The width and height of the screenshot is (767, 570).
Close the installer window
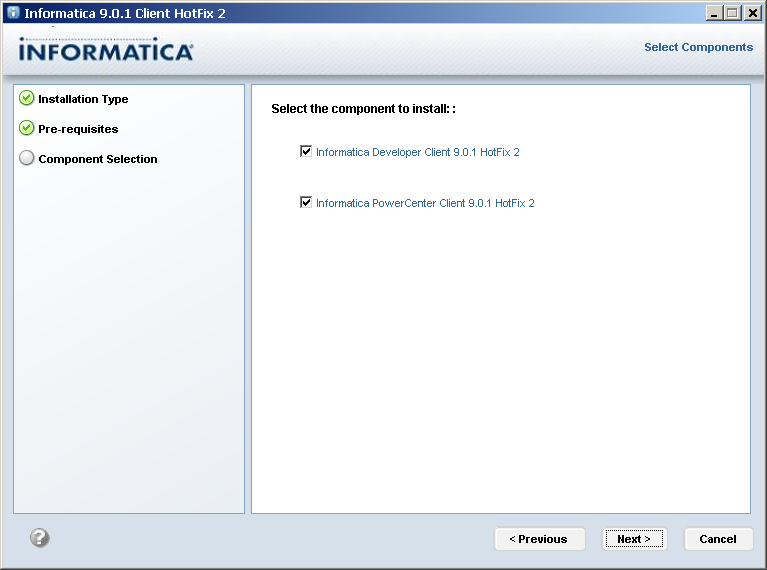click(752, 13)
